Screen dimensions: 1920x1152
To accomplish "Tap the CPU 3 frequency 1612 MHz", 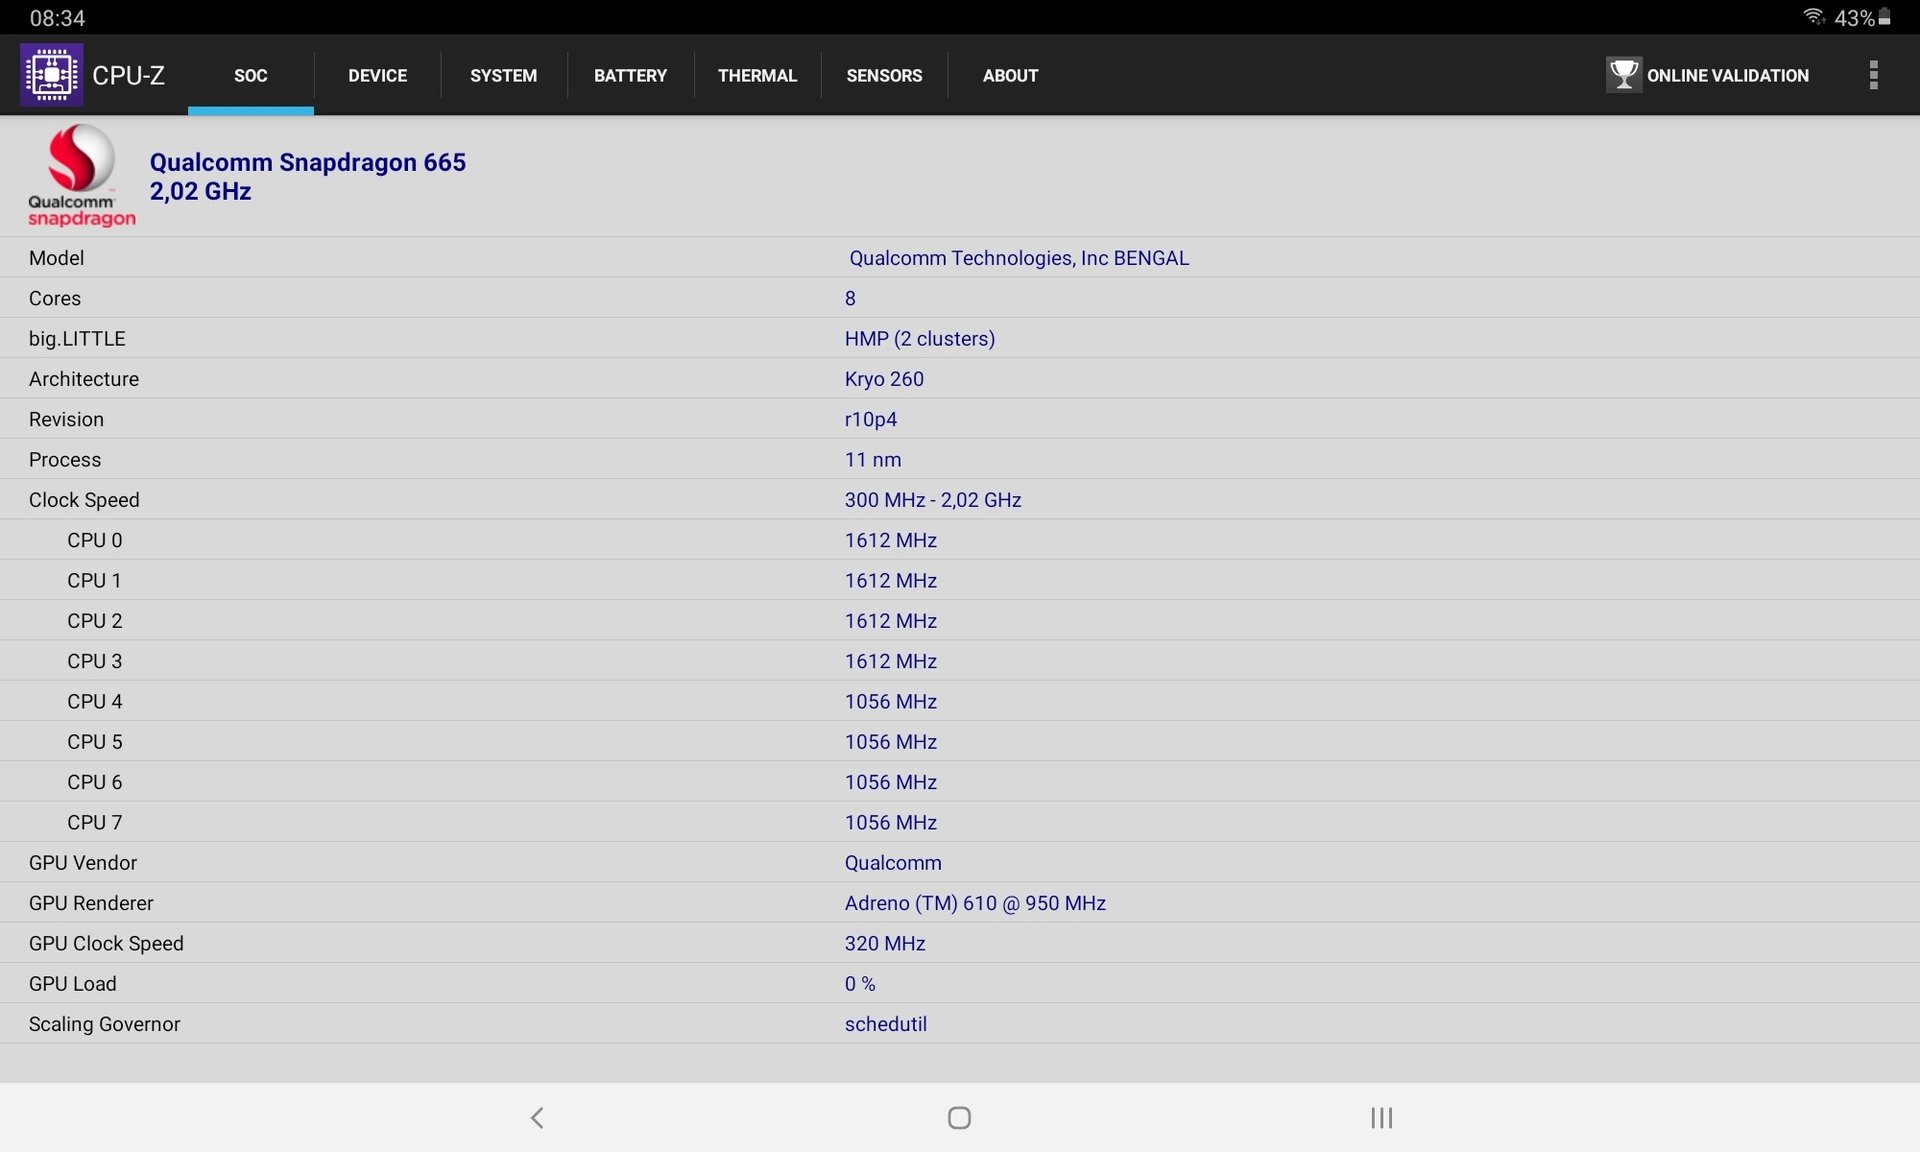I will pyautogui.click(x=891, y=661).
